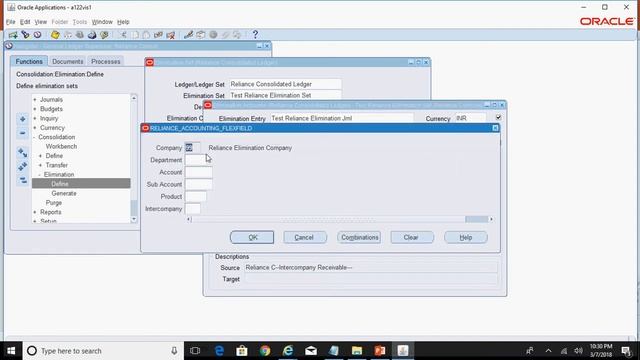Image resolution: width=640 pixels, height=360 pixels.
Task: Click the Cut scissors toolbar icon
Action: (123, 35)
